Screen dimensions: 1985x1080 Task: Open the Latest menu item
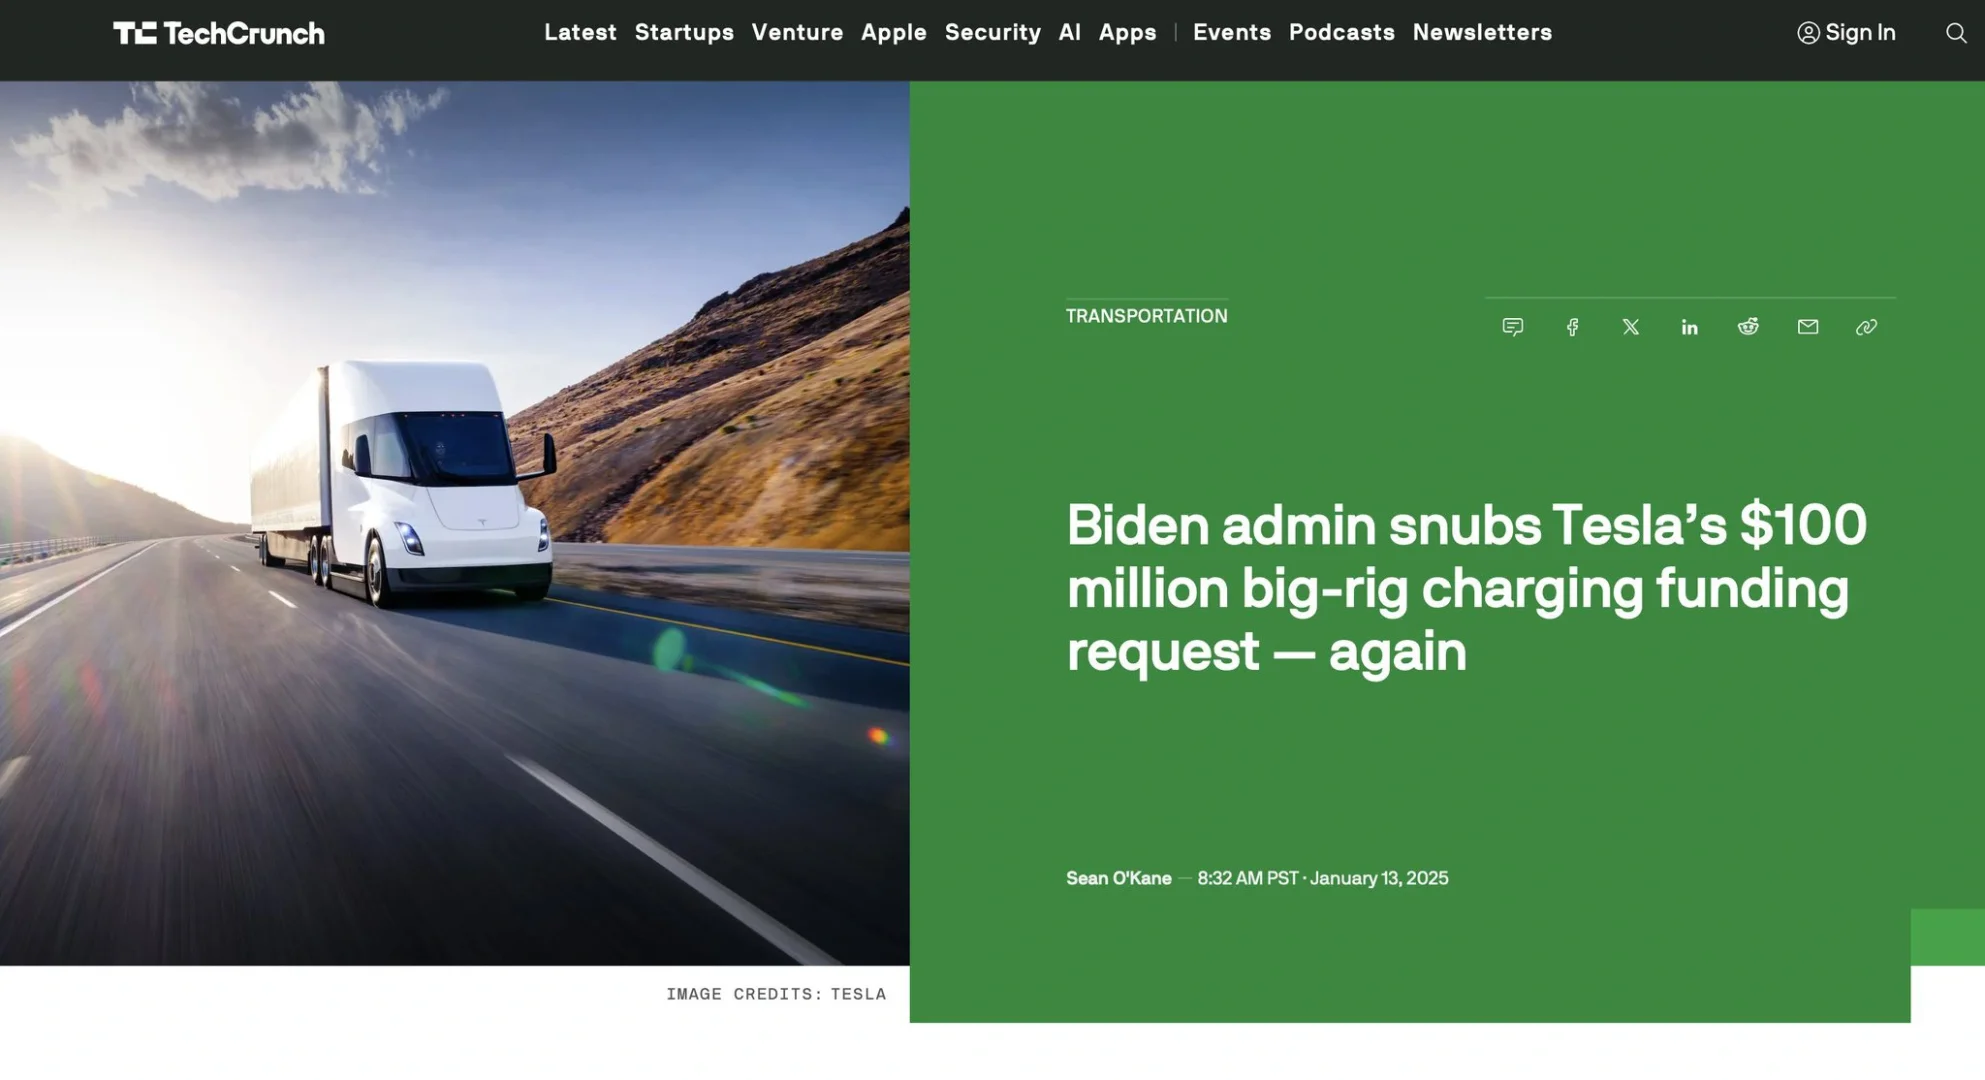580,32
